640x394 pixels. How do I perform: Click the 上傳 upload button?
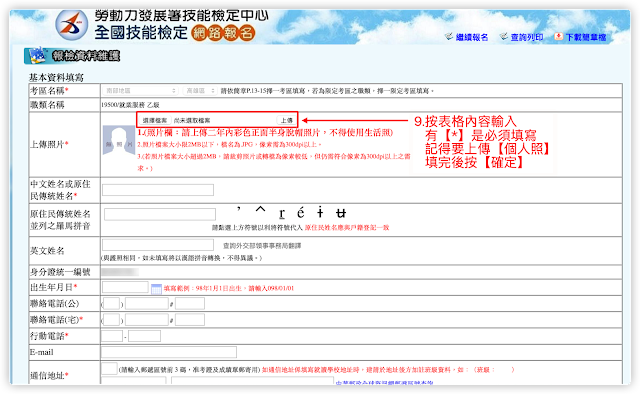287,120
